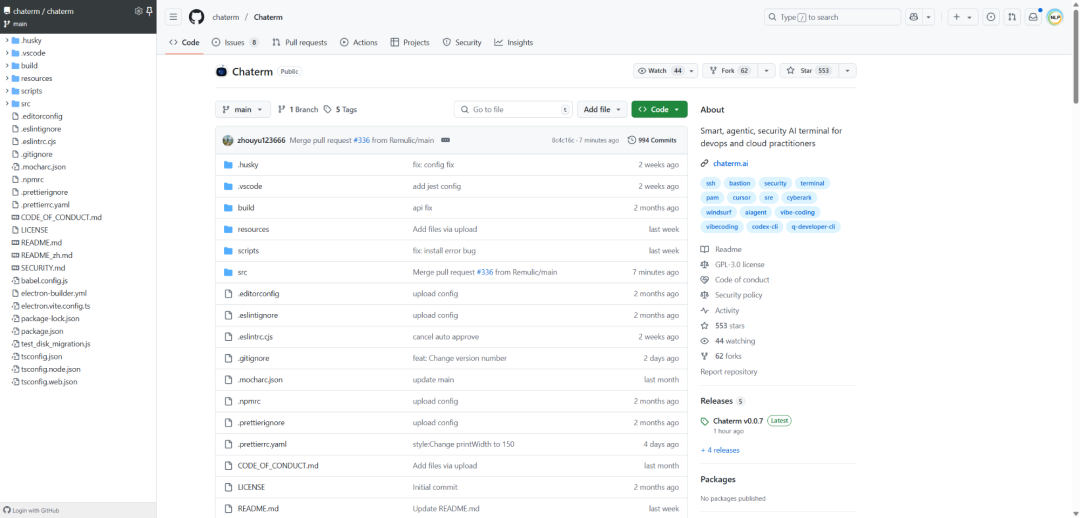View 994 Commits history
This screenshot has height=518, width=1080.
tap(652, 140)
